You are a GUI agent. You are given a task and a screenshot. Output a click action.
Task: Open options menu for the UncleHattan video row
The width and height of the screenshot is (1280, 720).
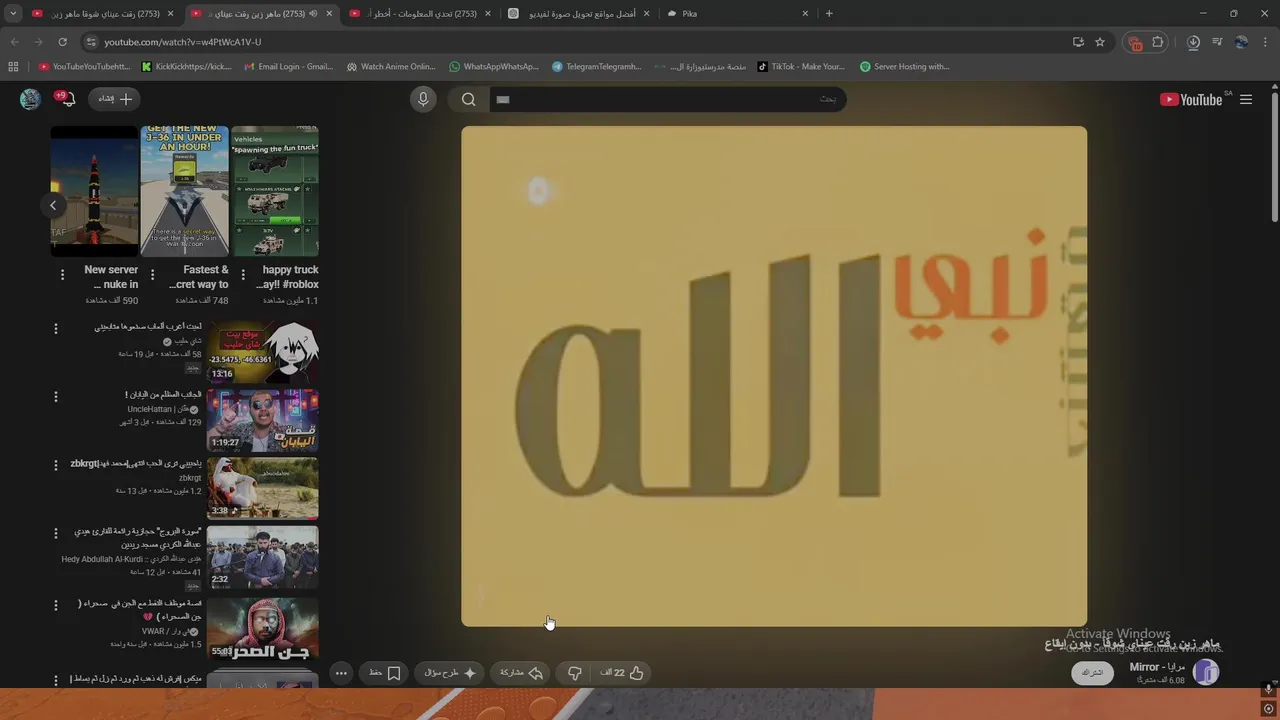56,397
